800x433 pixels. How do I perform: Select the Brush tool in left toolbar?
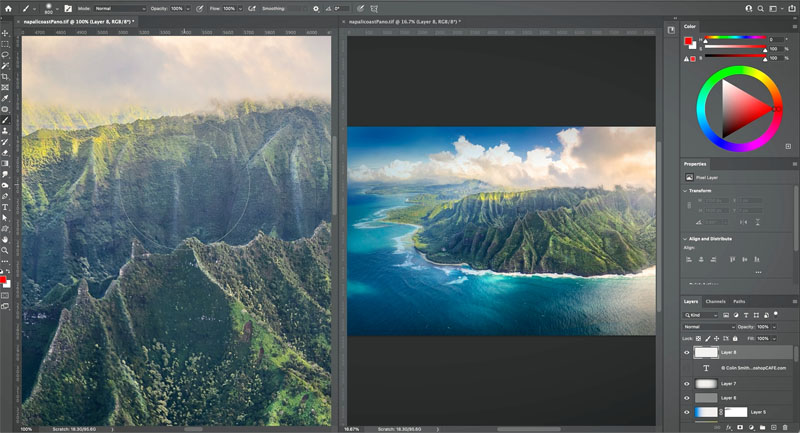tap(5, 120)
